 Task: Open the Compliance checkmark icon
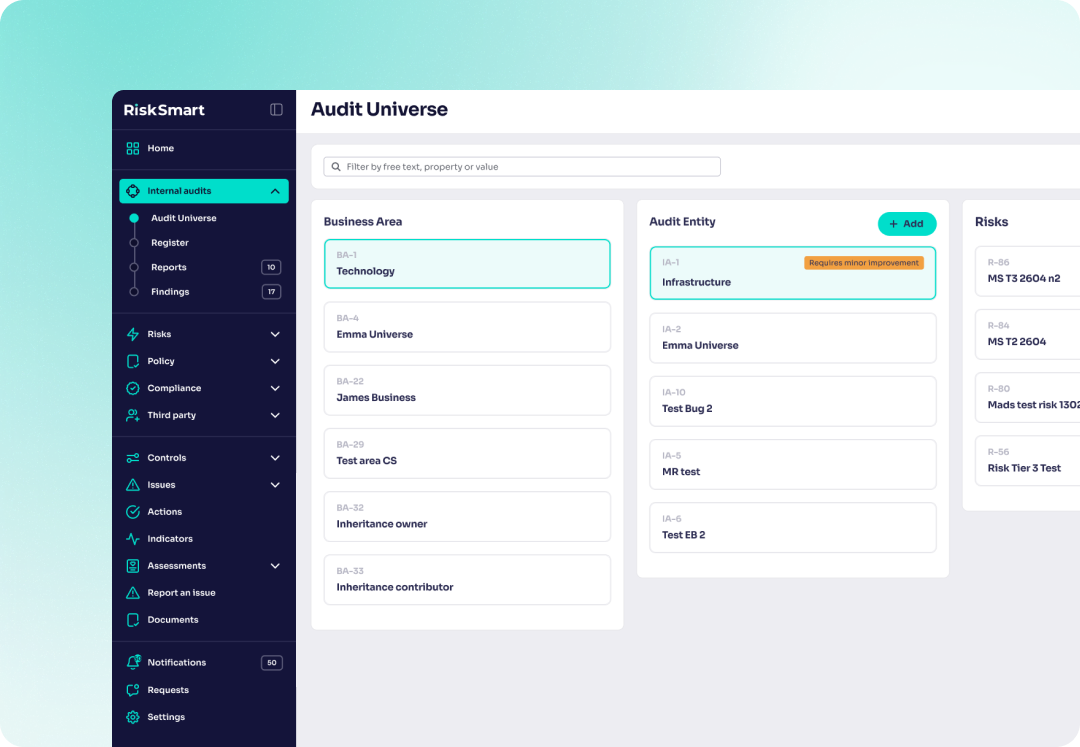pyautogui.click(x=133, y=387)
